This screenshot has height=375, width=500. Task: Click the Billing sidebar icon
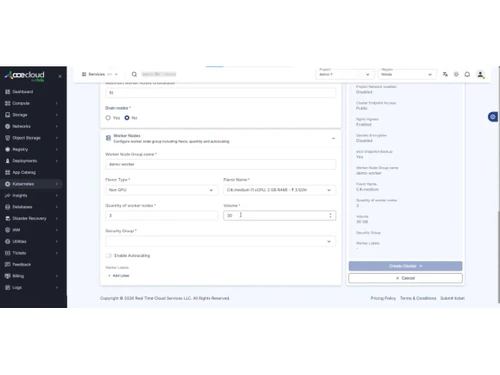click(8, 276)
